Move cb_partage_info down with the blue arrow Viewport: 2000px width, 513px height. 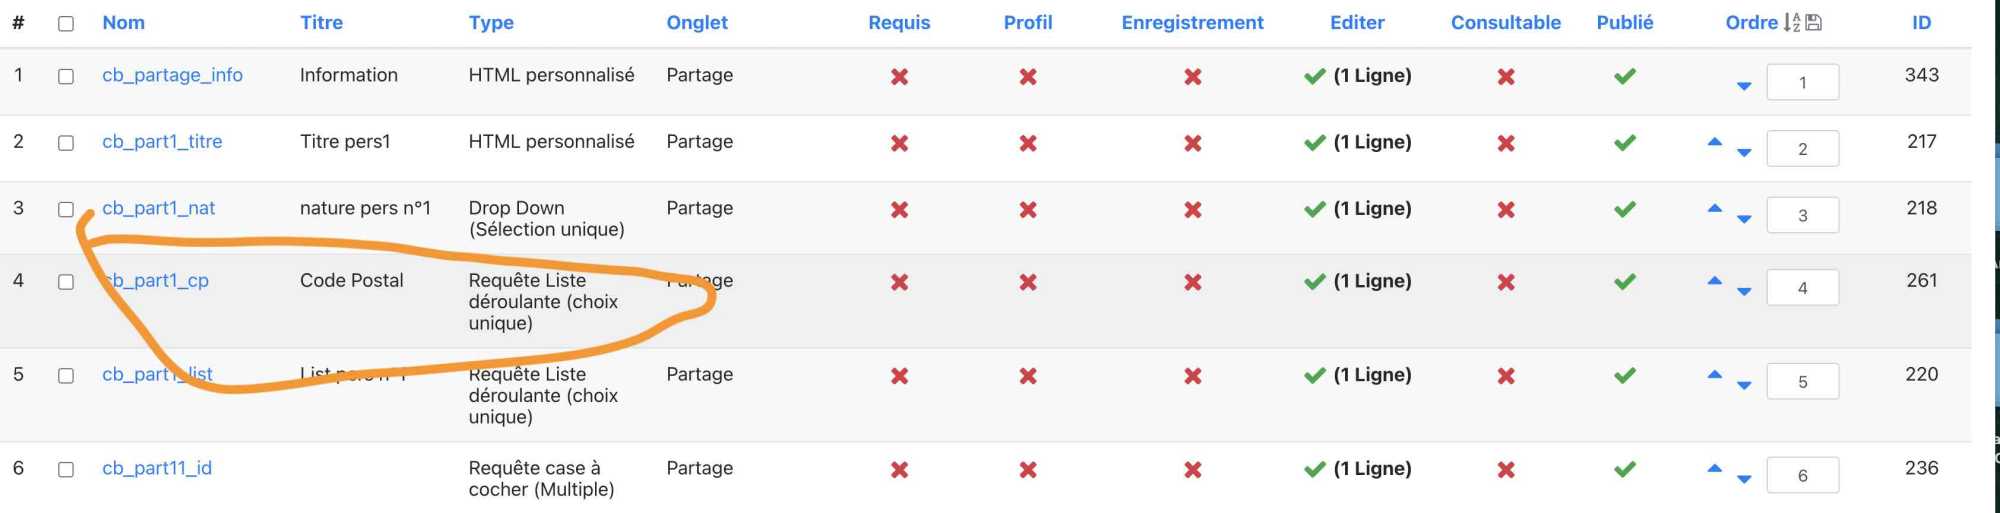tap(1744, 86)
